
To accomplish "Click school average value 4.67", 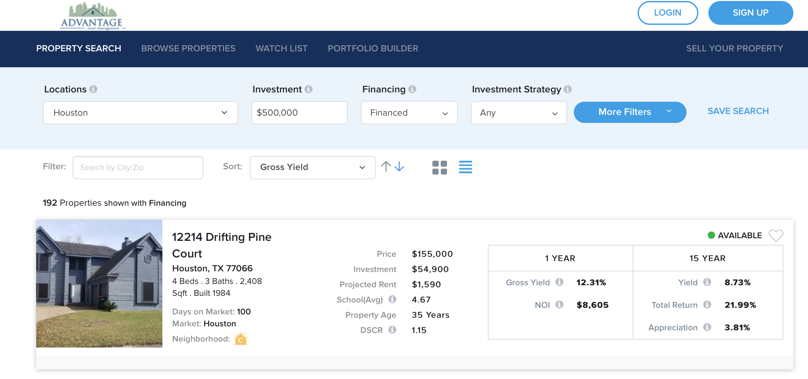I will [x=421, y=299].
